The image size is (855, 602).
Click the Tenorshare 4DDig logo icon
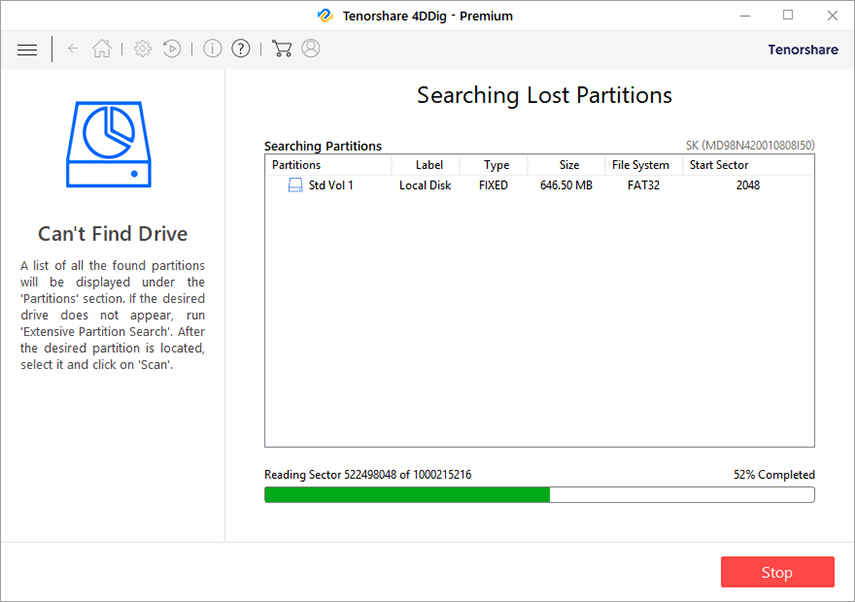[326, 16]
